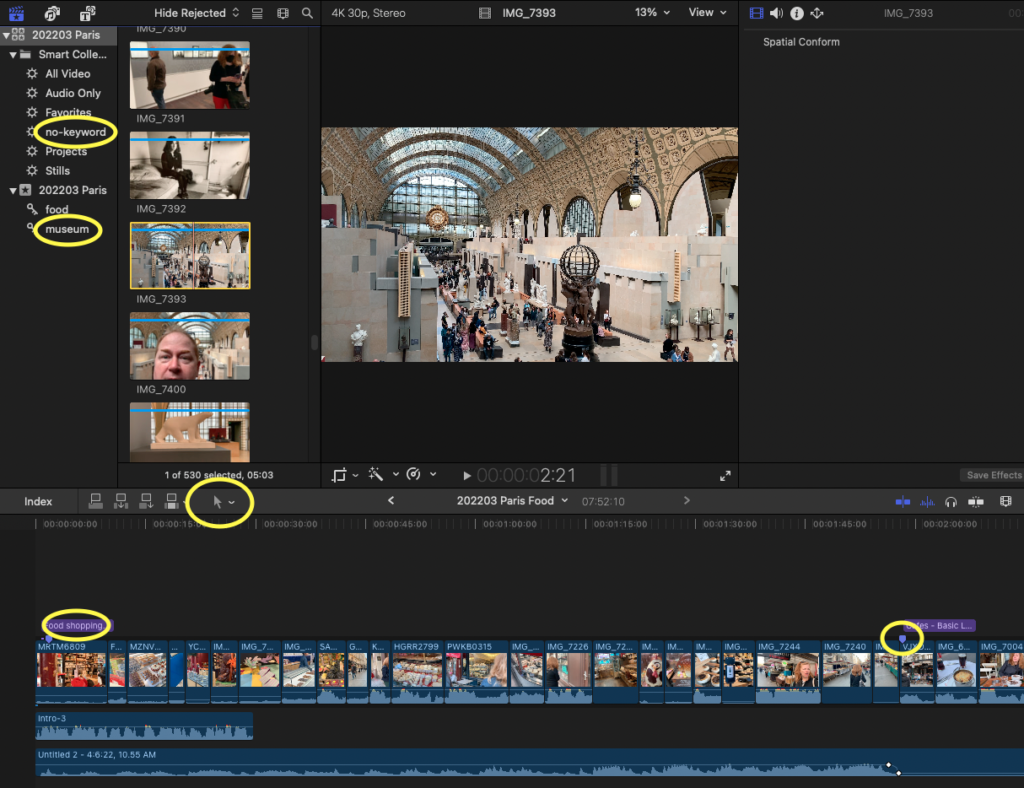Toggle timeline snapping
Image resolution: width=1024 pixels, height=788 pixels.
point(976,501)
